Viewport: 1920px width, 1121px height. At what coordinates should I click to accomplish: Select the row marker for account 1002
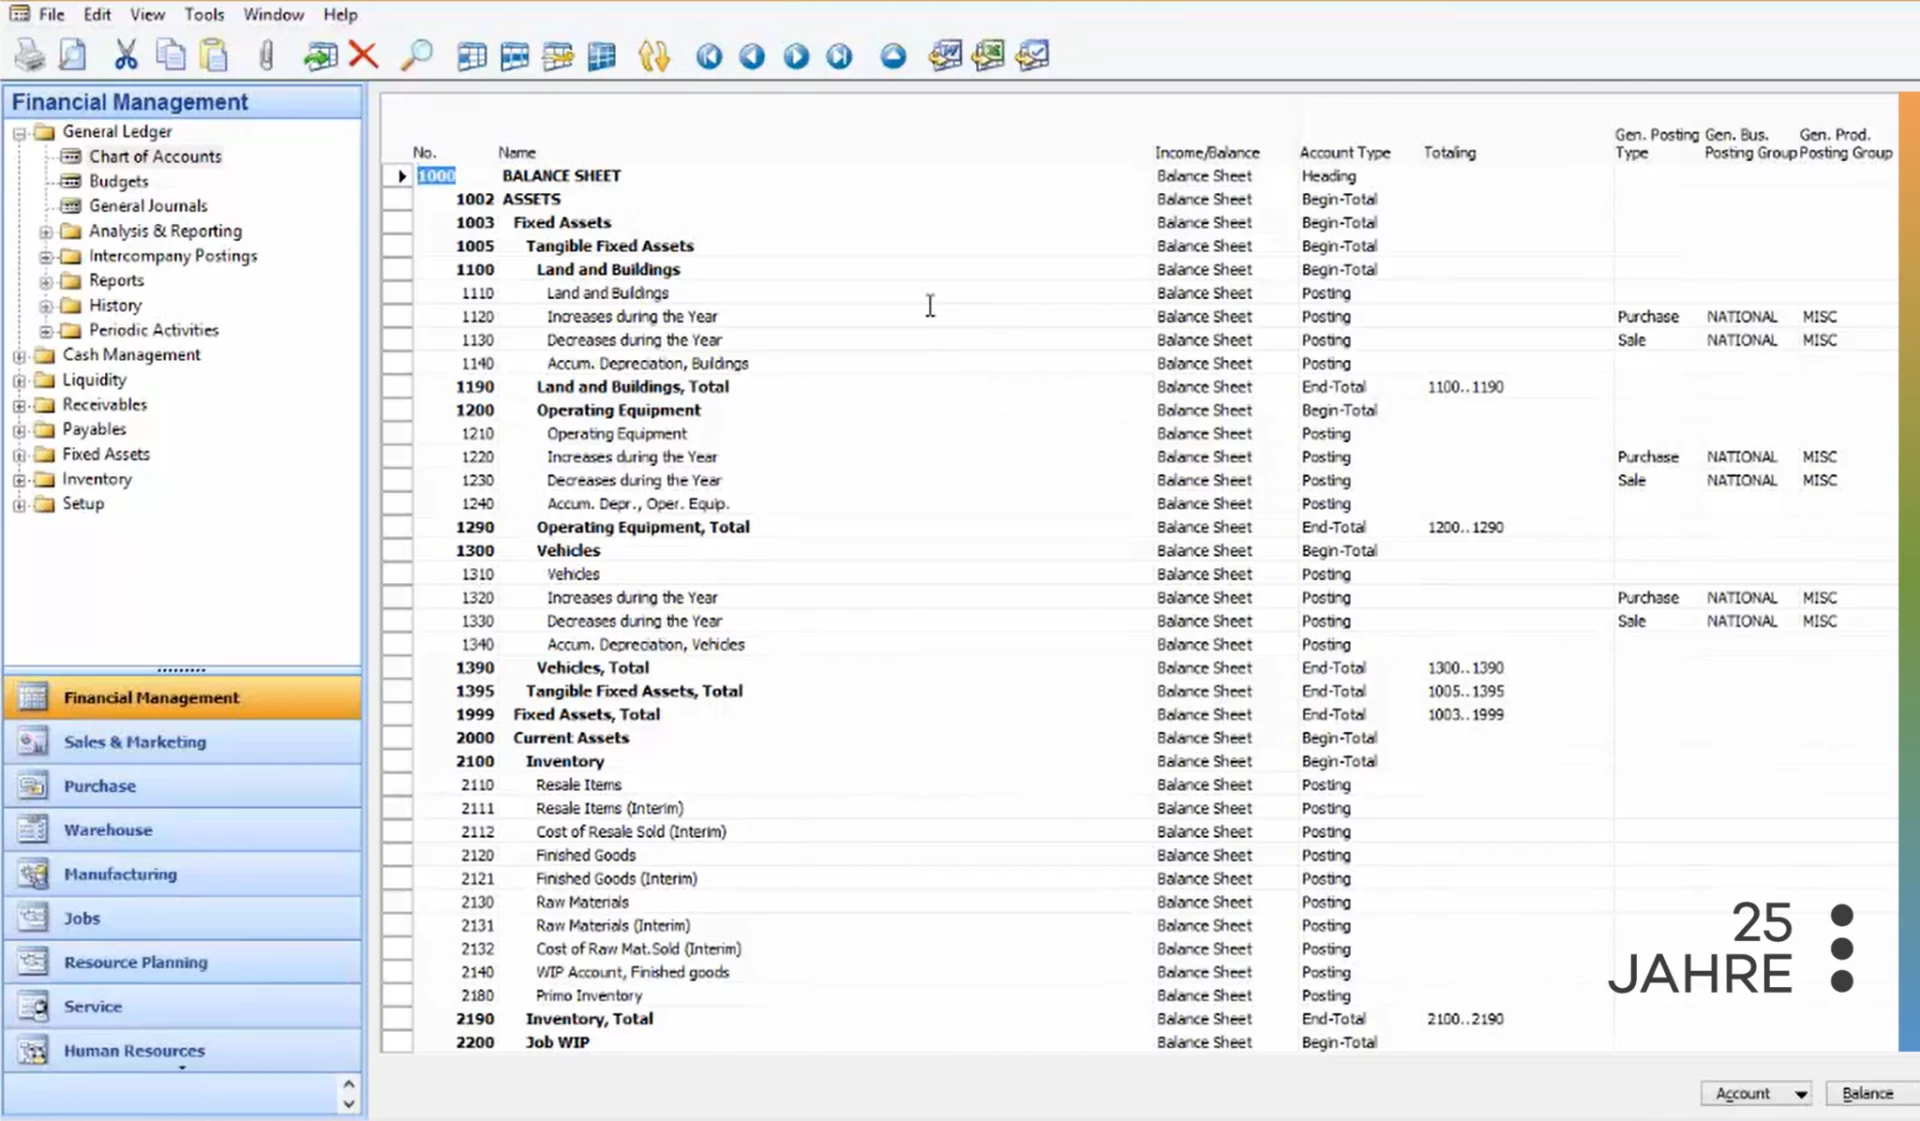coord(397,199)
